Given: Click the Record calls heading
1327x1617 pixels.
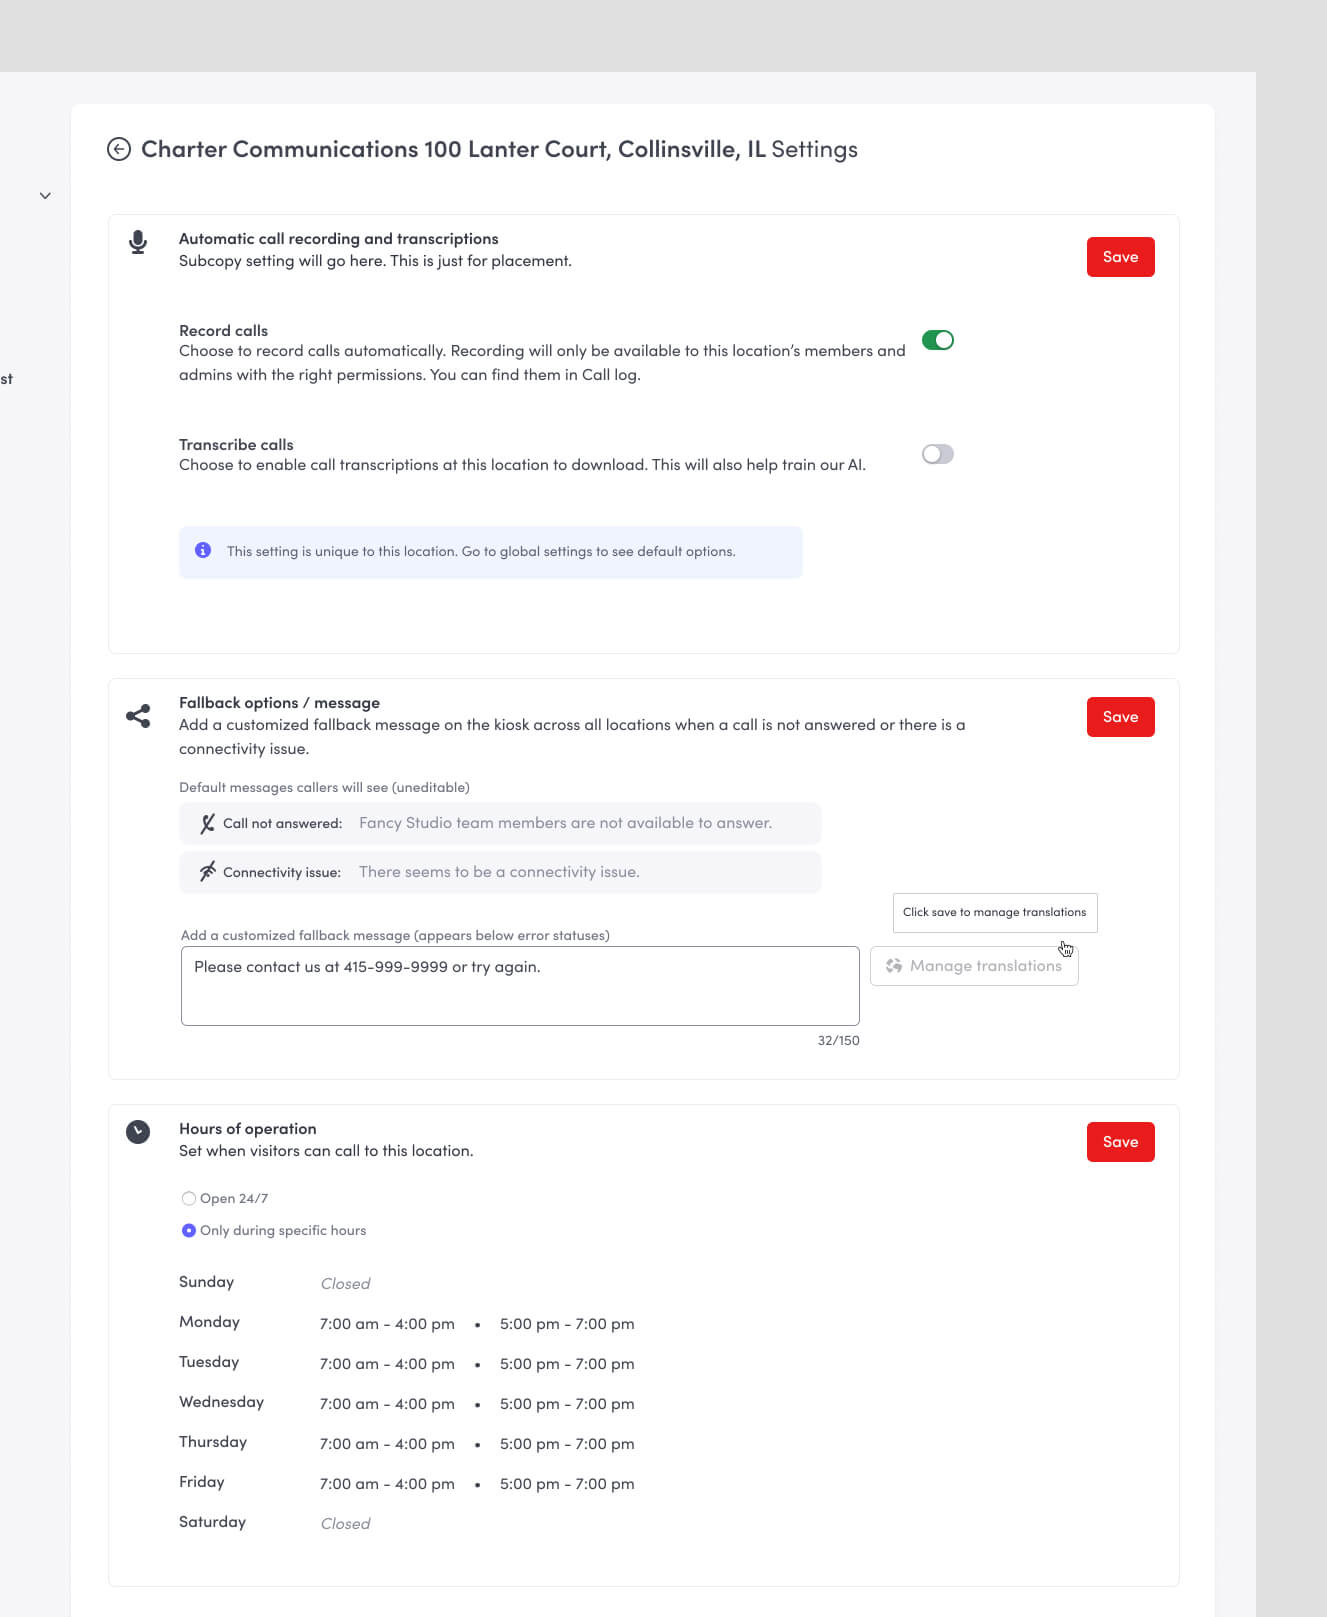Looking at the screenshot, I should [223, 330].
